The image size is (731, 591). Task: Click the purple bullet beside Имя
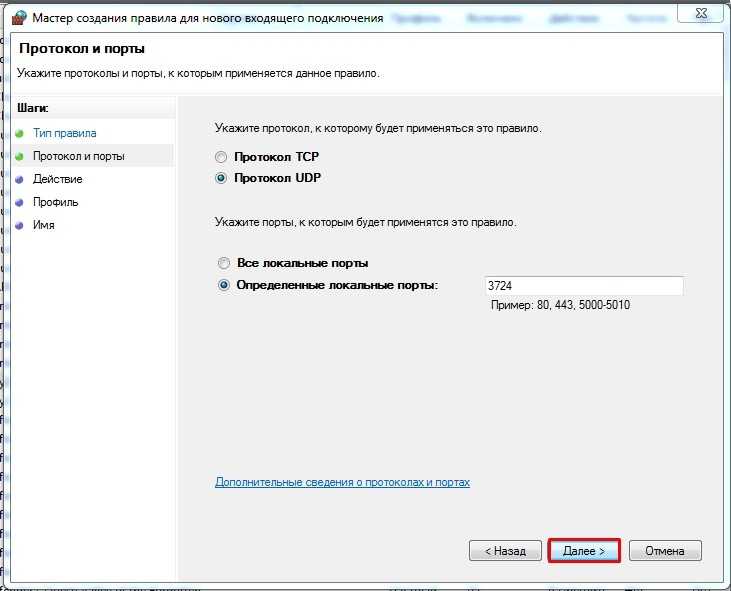coord(19,226)
